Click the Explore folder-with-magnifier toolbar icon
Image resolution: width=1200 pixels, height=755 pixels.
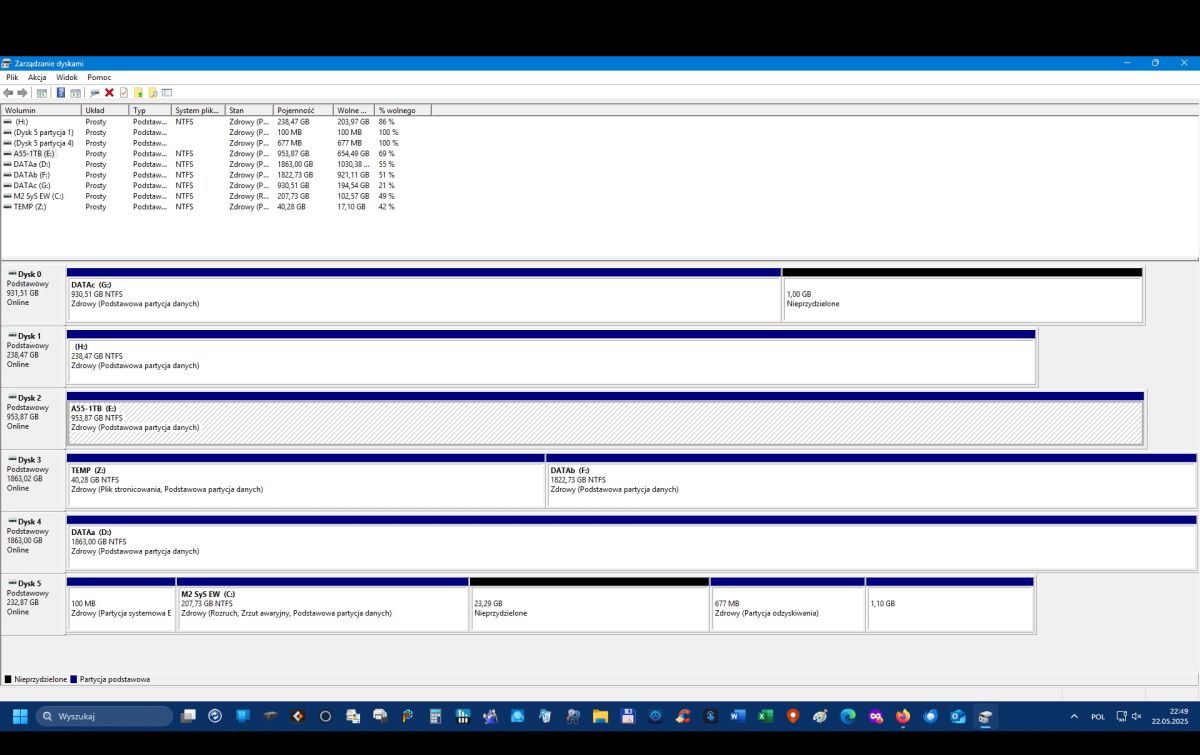click(x=153, y=93)
